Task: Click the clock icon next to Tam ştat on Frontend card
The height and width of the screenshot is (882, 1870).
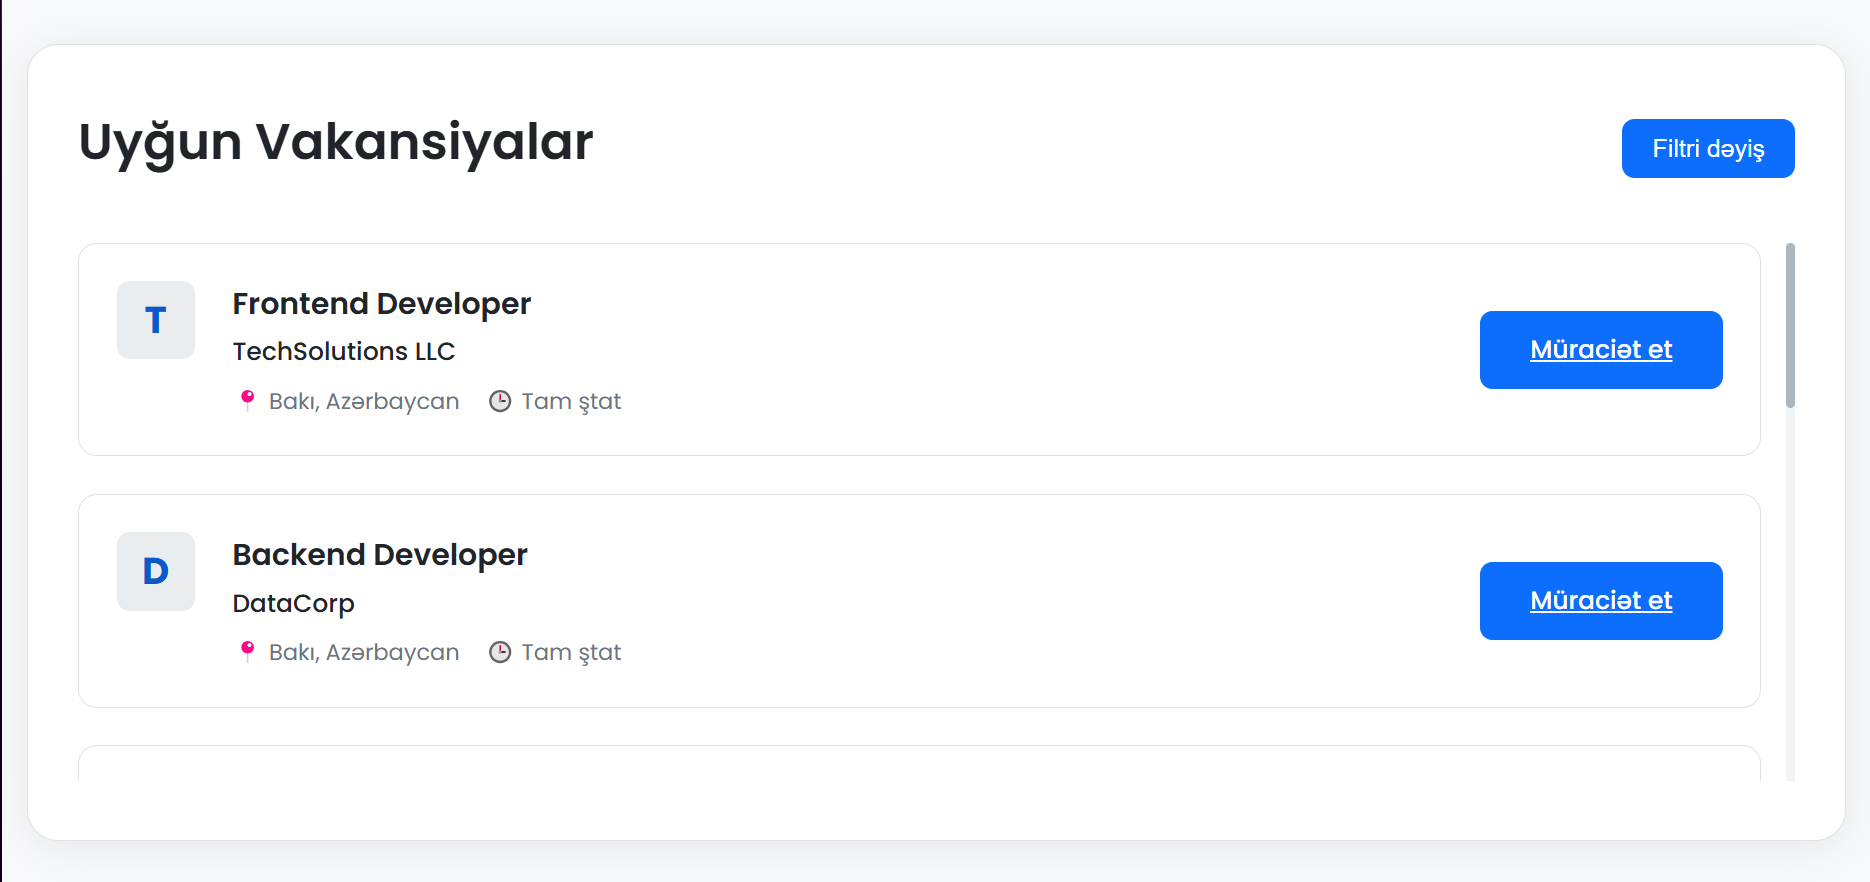Action: (501, 400)
